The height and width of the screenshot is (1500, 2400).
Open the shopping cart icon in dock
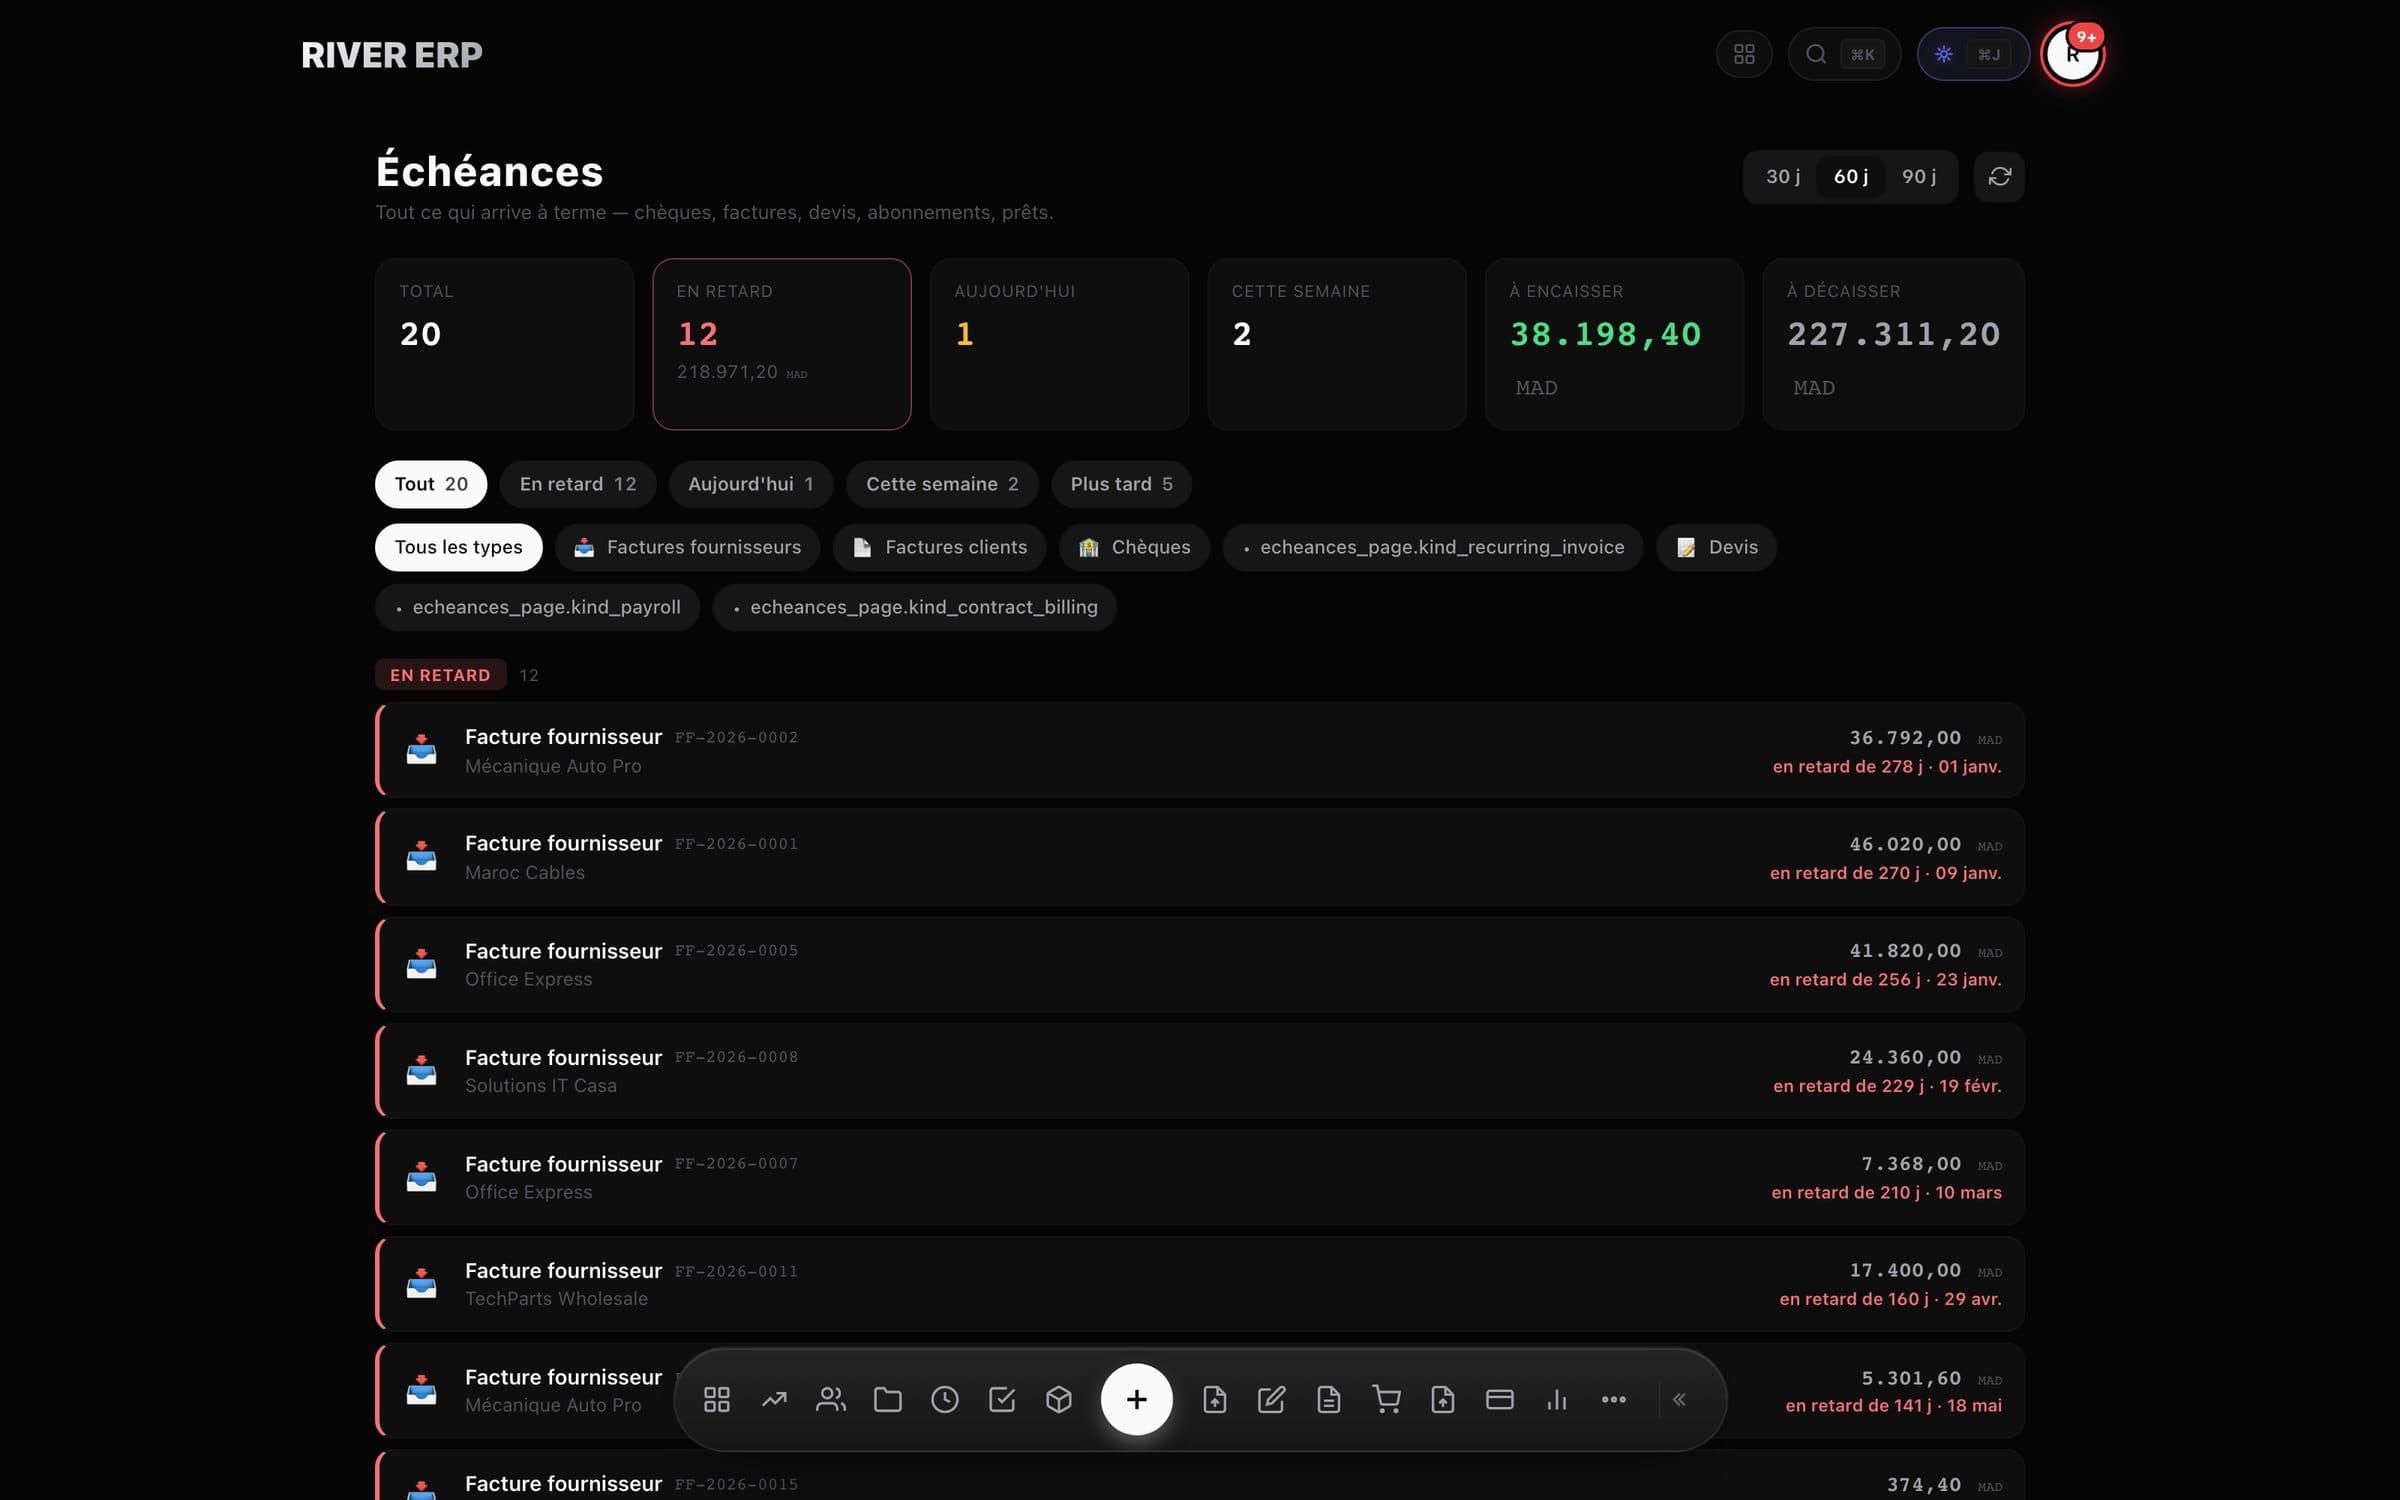[x=1386, y=1399]
